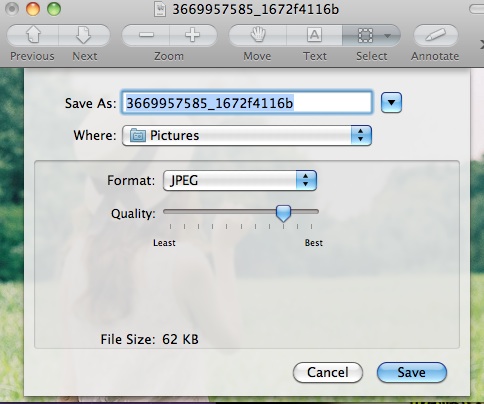This screenshot has height=404, width=484.
Task: Click the Cancel button
Action: point(328,372)
